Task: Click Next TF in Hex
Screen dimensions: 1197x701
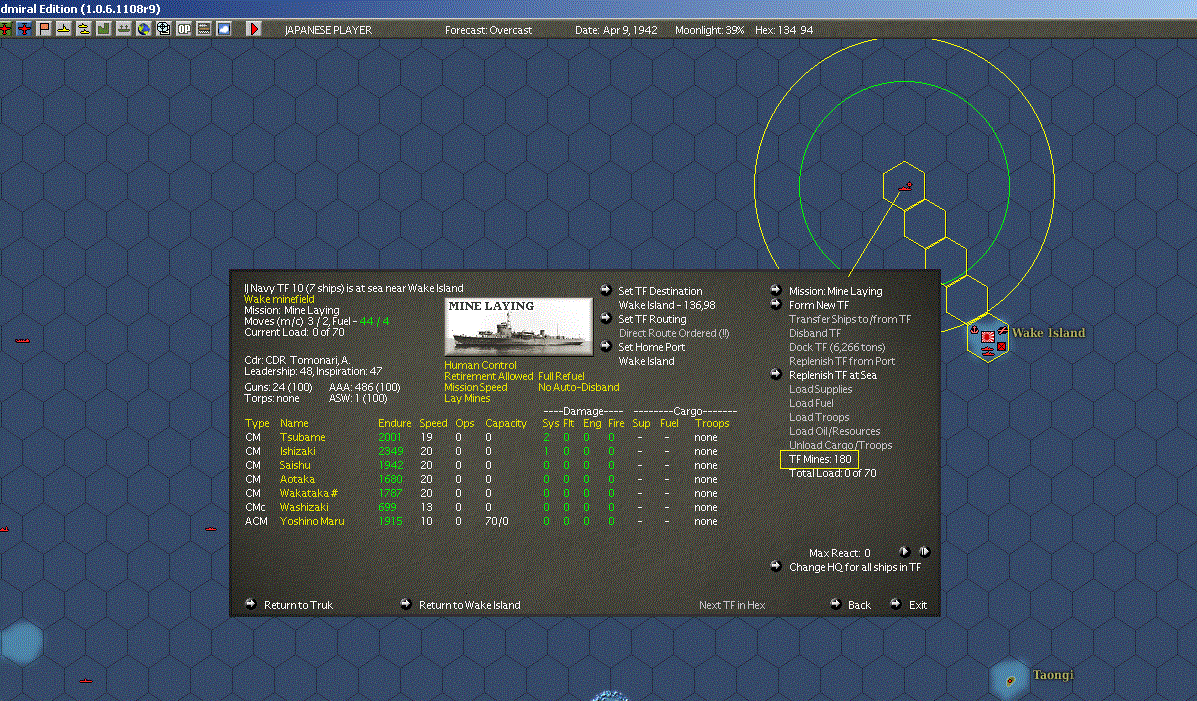Action: pyautogui.click(x=732, y=605)
